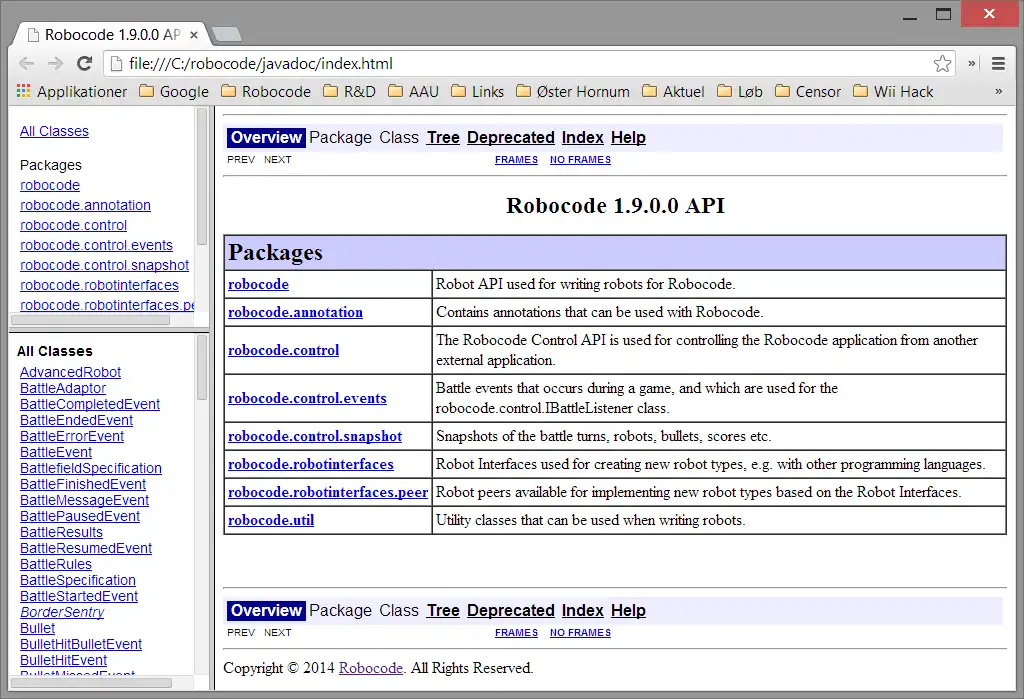Open the BattleRules class
This screenshot has width=1024, height=699.
click(x=56, y=564)
